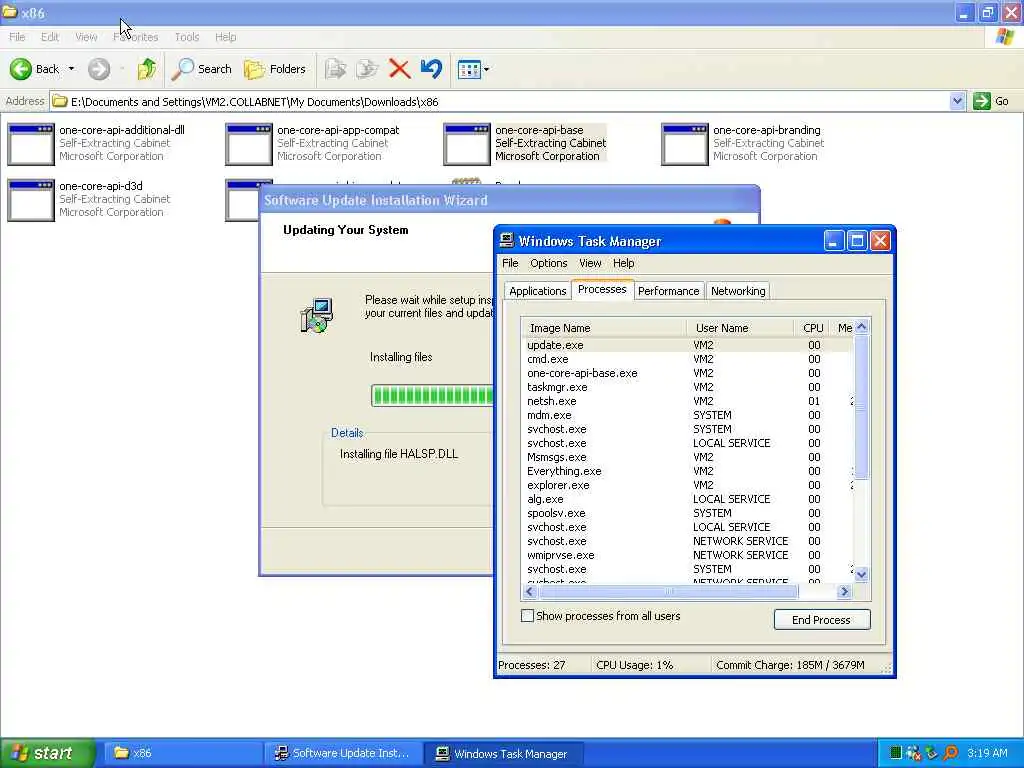Click process list scroll up arrow
The height and width of the screenshot is (768, 1024).
(x=861, y=327)
